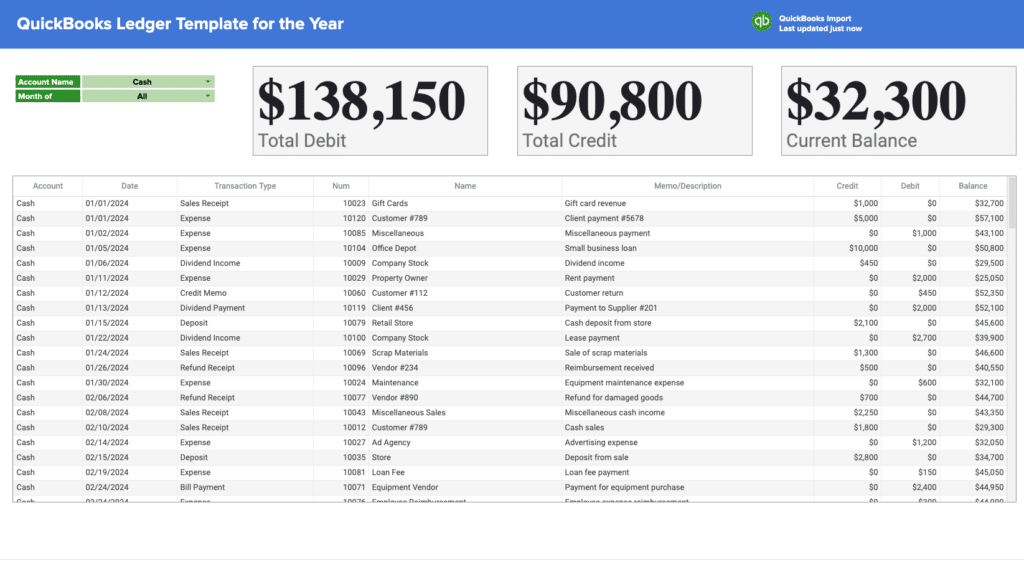Select the $2,700 debit cell
The width and height of the screenshot is (1024, 561).
pyautogui.click(x=910, y=338)
